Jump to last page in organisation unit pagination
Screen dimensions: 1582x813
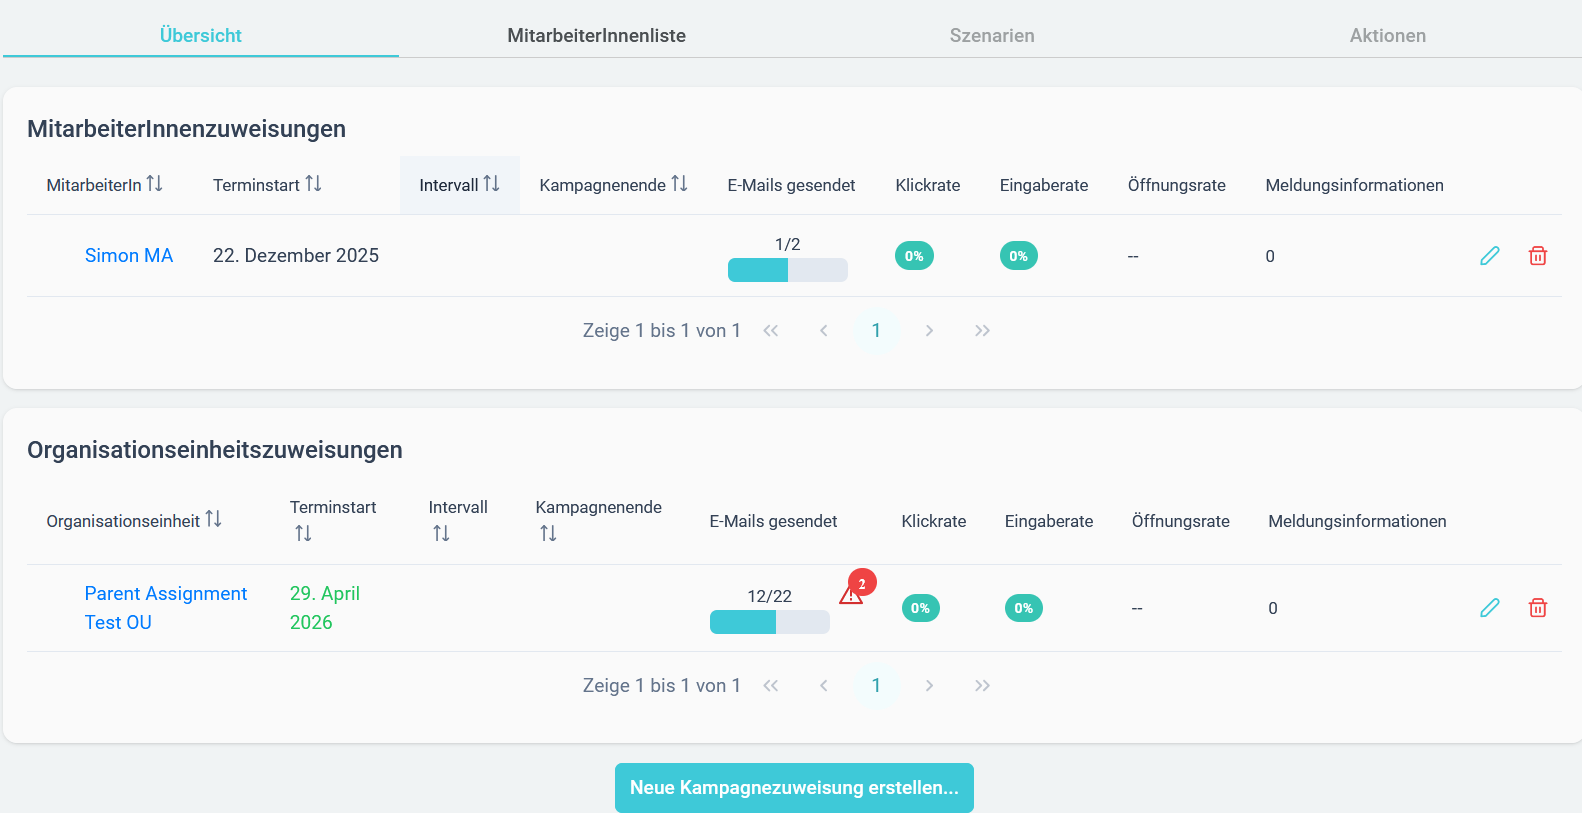(982, 686)
